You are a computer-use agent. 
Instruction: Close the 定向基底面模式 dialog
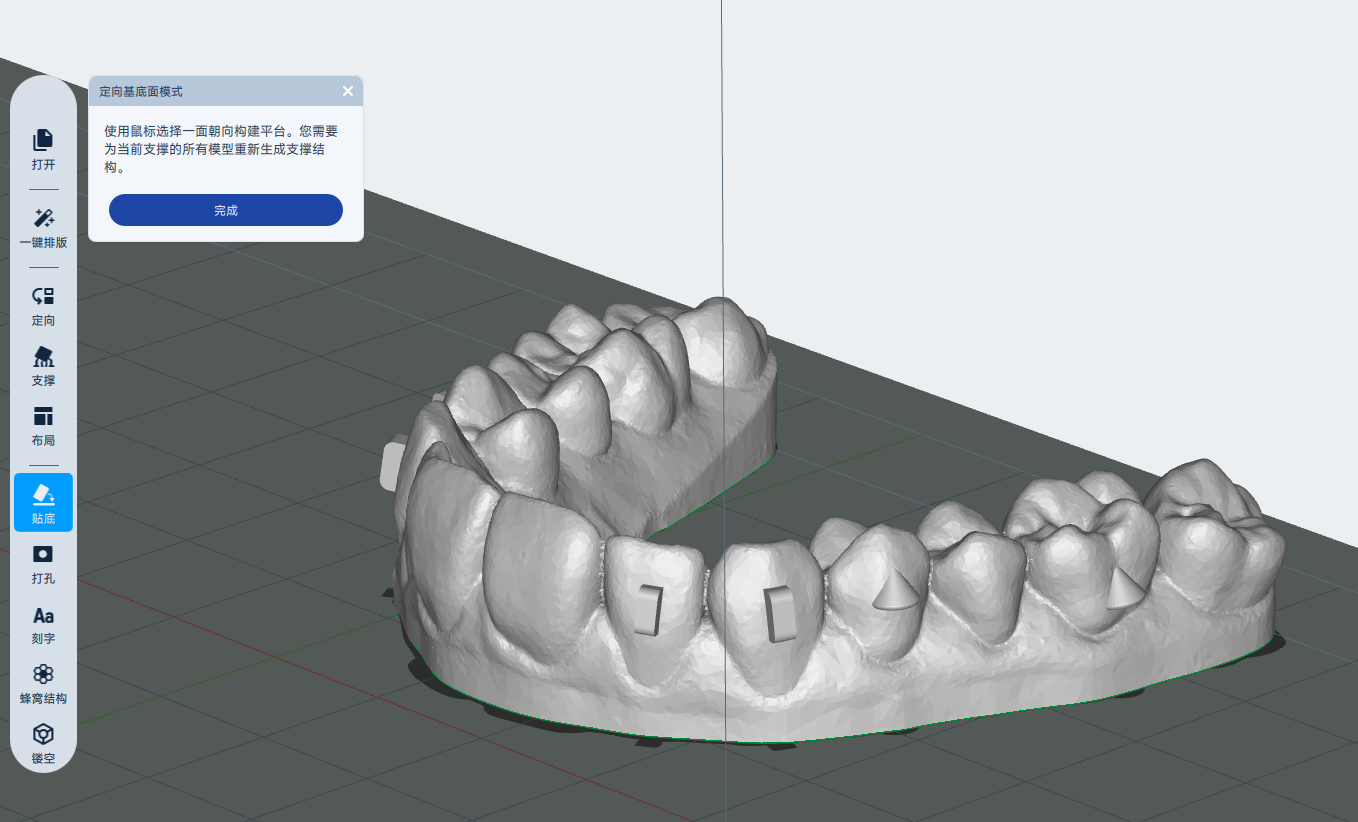coord(348,91)
